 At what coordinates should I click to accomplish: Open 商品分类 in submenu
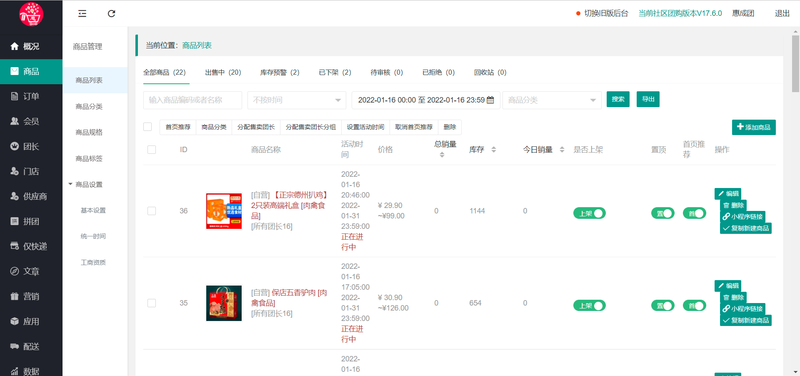click(x=89, y=107)
